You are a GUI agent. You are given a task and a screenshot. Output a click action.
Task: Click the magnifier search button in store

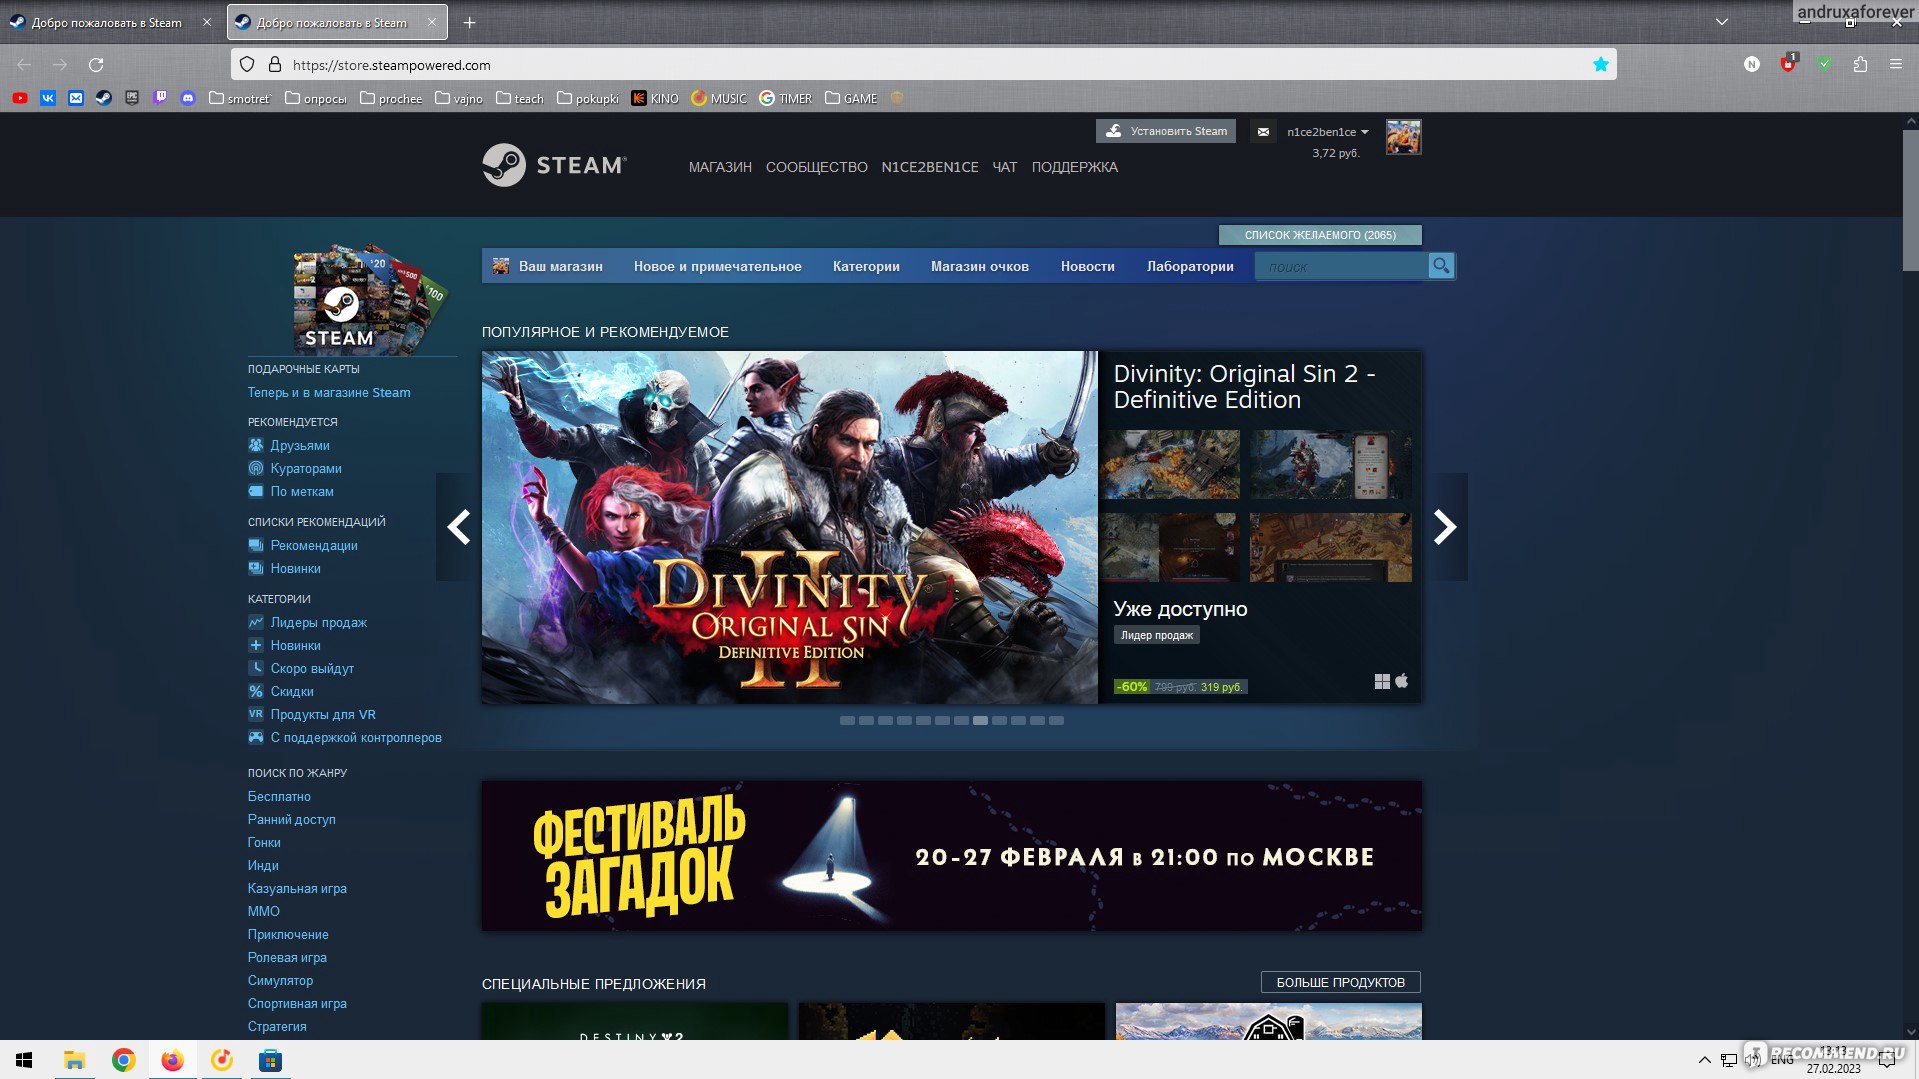(x=1441, y=266)
